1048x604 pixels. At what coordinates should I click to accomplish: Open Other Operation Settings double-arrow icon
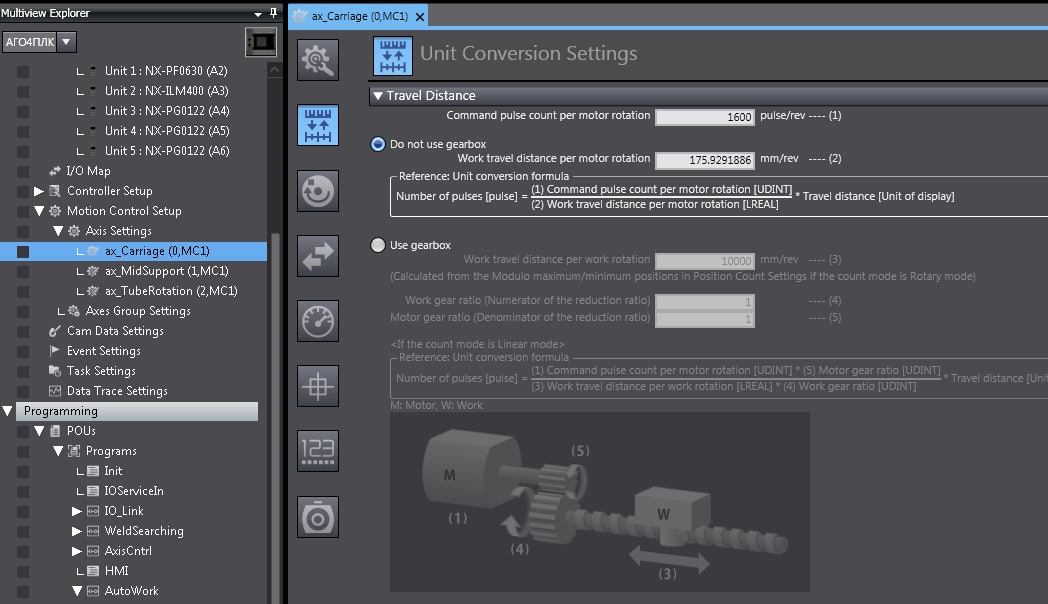317,255
